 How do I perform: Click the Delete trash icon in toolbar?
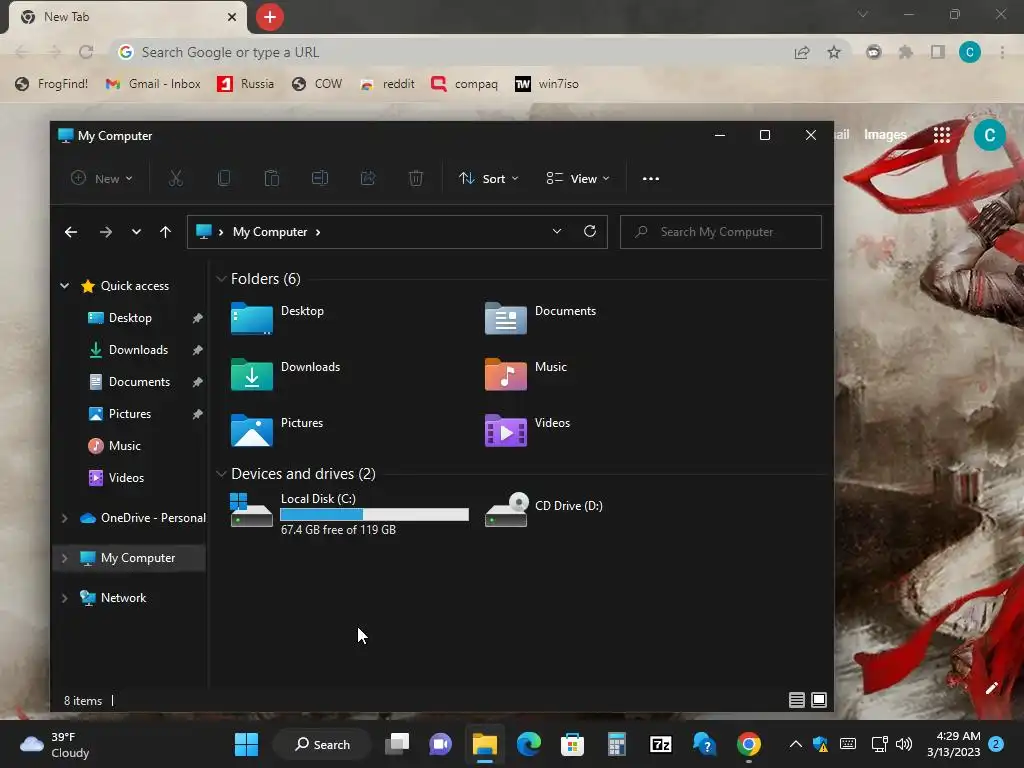(x=416, y=178)
